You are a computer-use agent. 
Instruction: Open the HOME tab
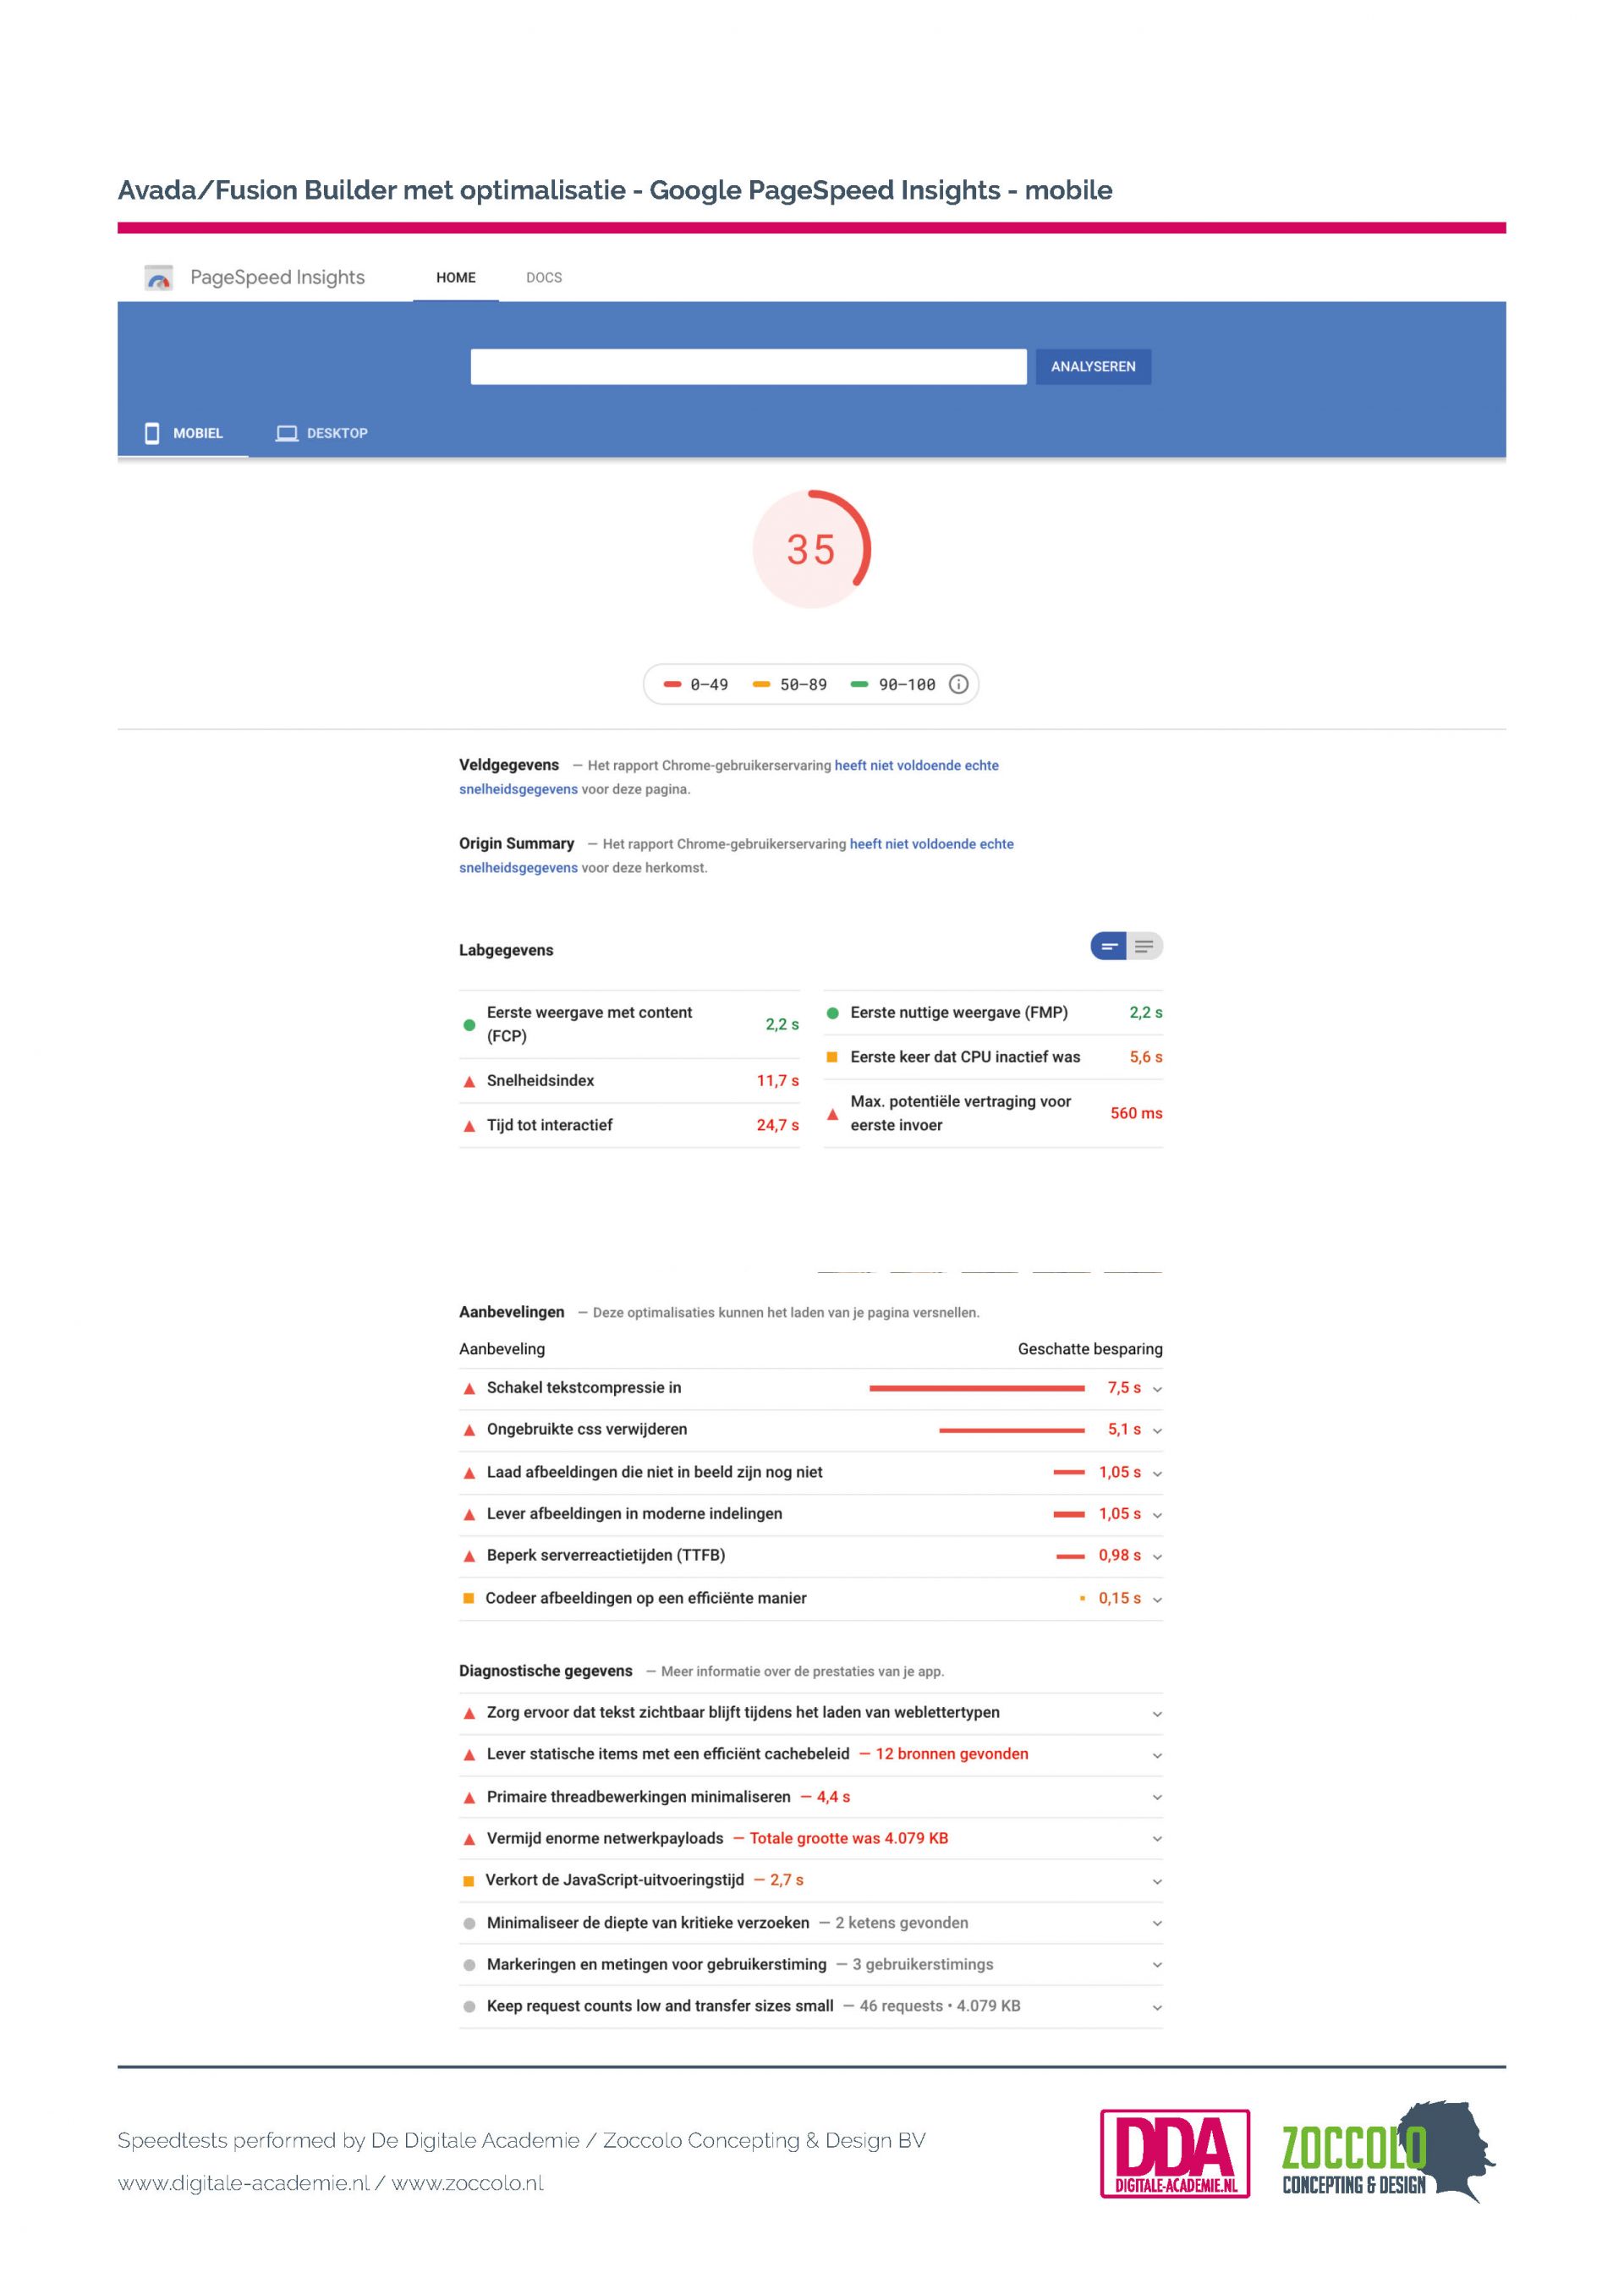pyautogui.click(x=456, y=278)
